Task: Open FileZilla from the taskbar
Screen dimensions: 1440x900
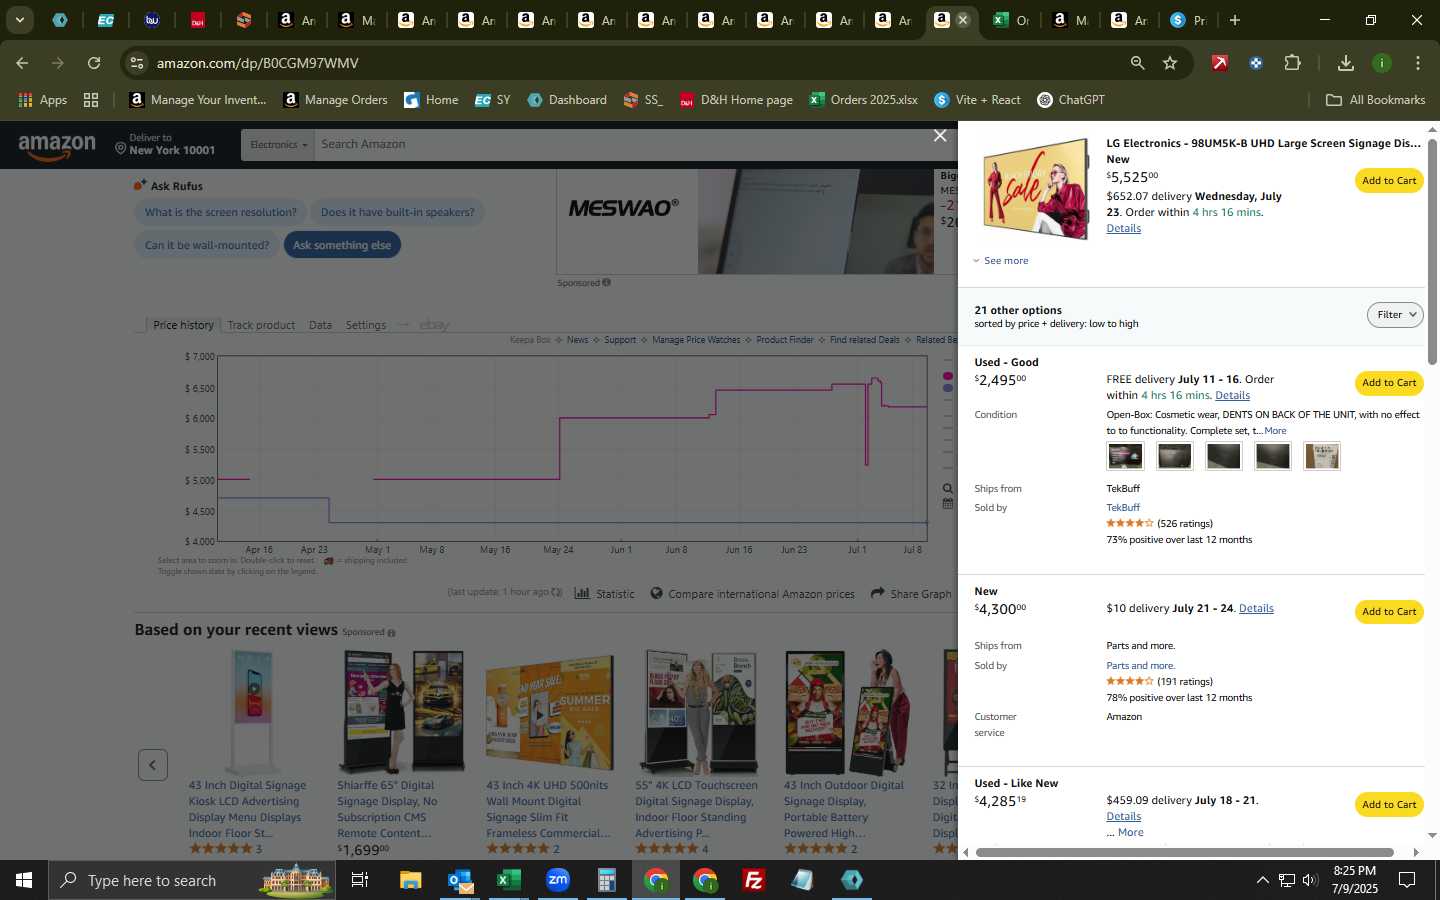Action: pyautogui.click(x=754, y=880)
